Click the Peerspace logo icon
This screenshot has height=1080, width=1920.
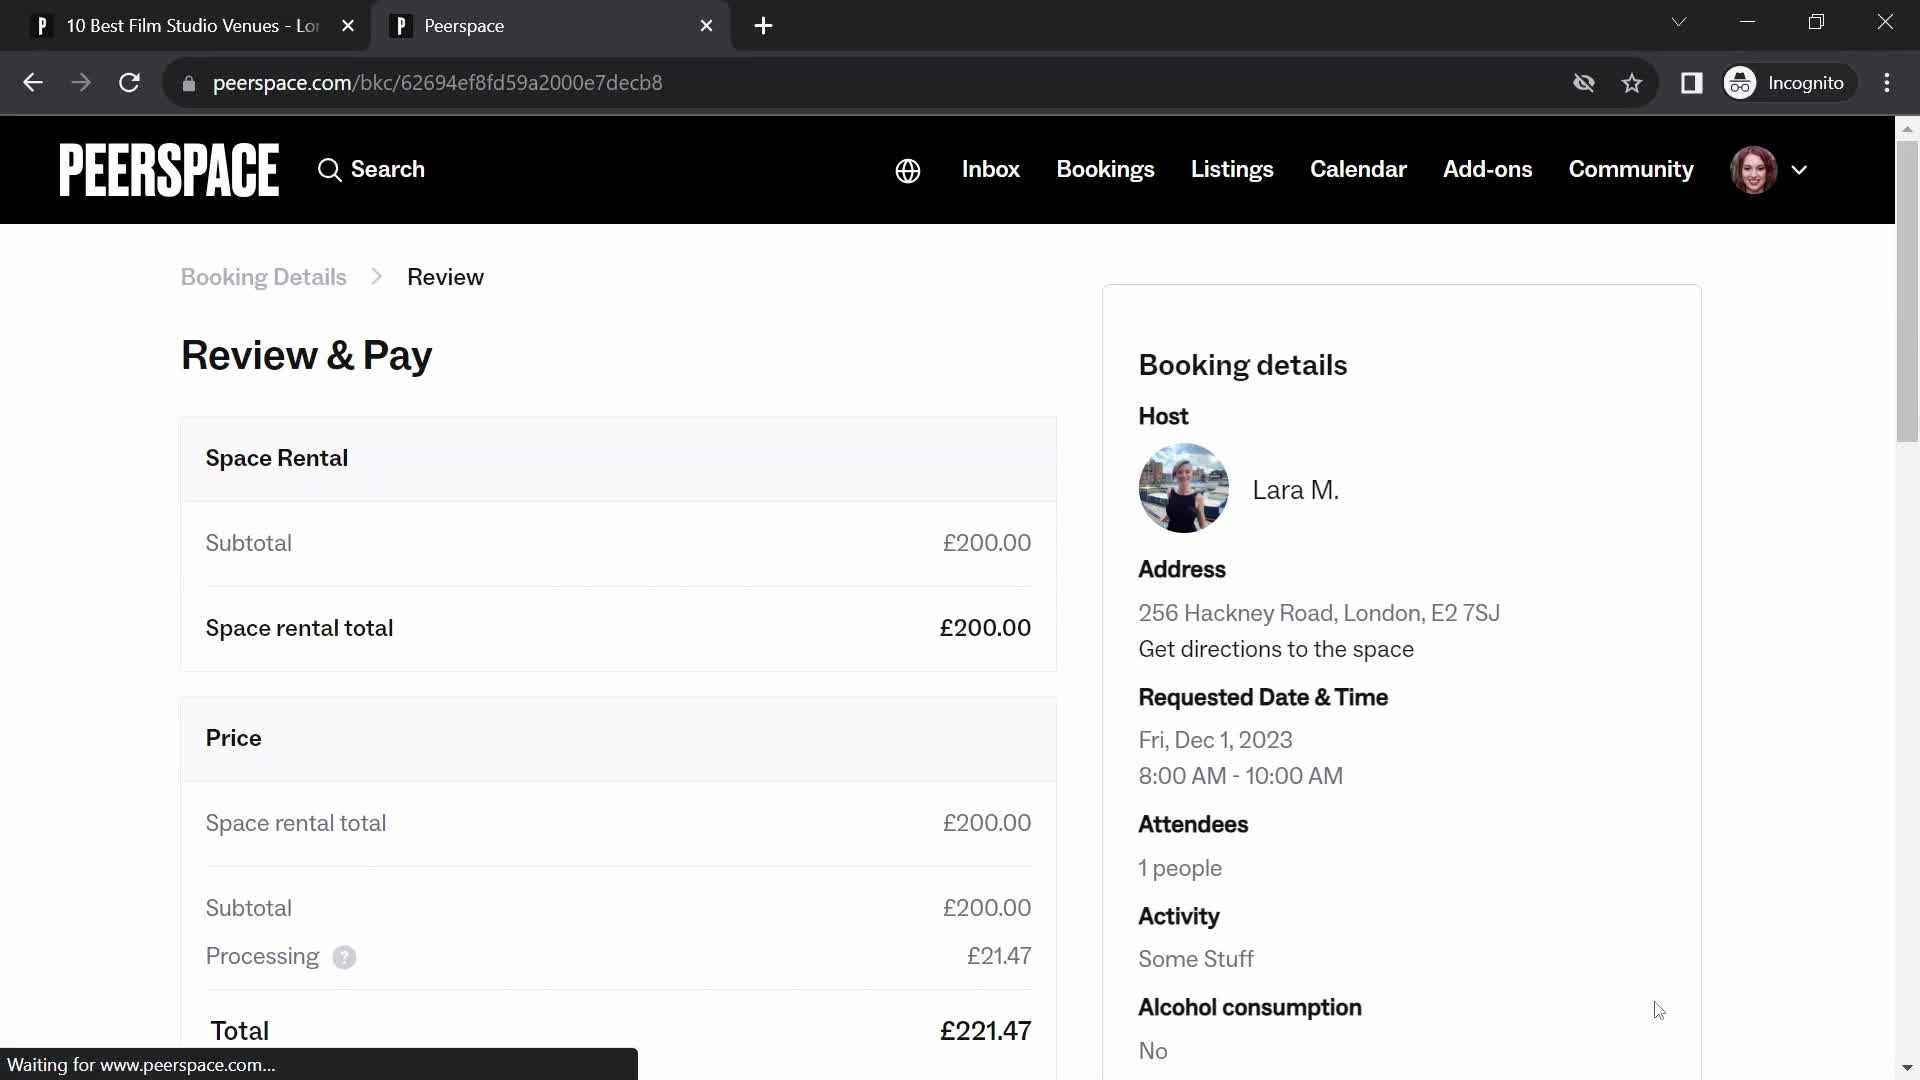click(x=169, y=169)
